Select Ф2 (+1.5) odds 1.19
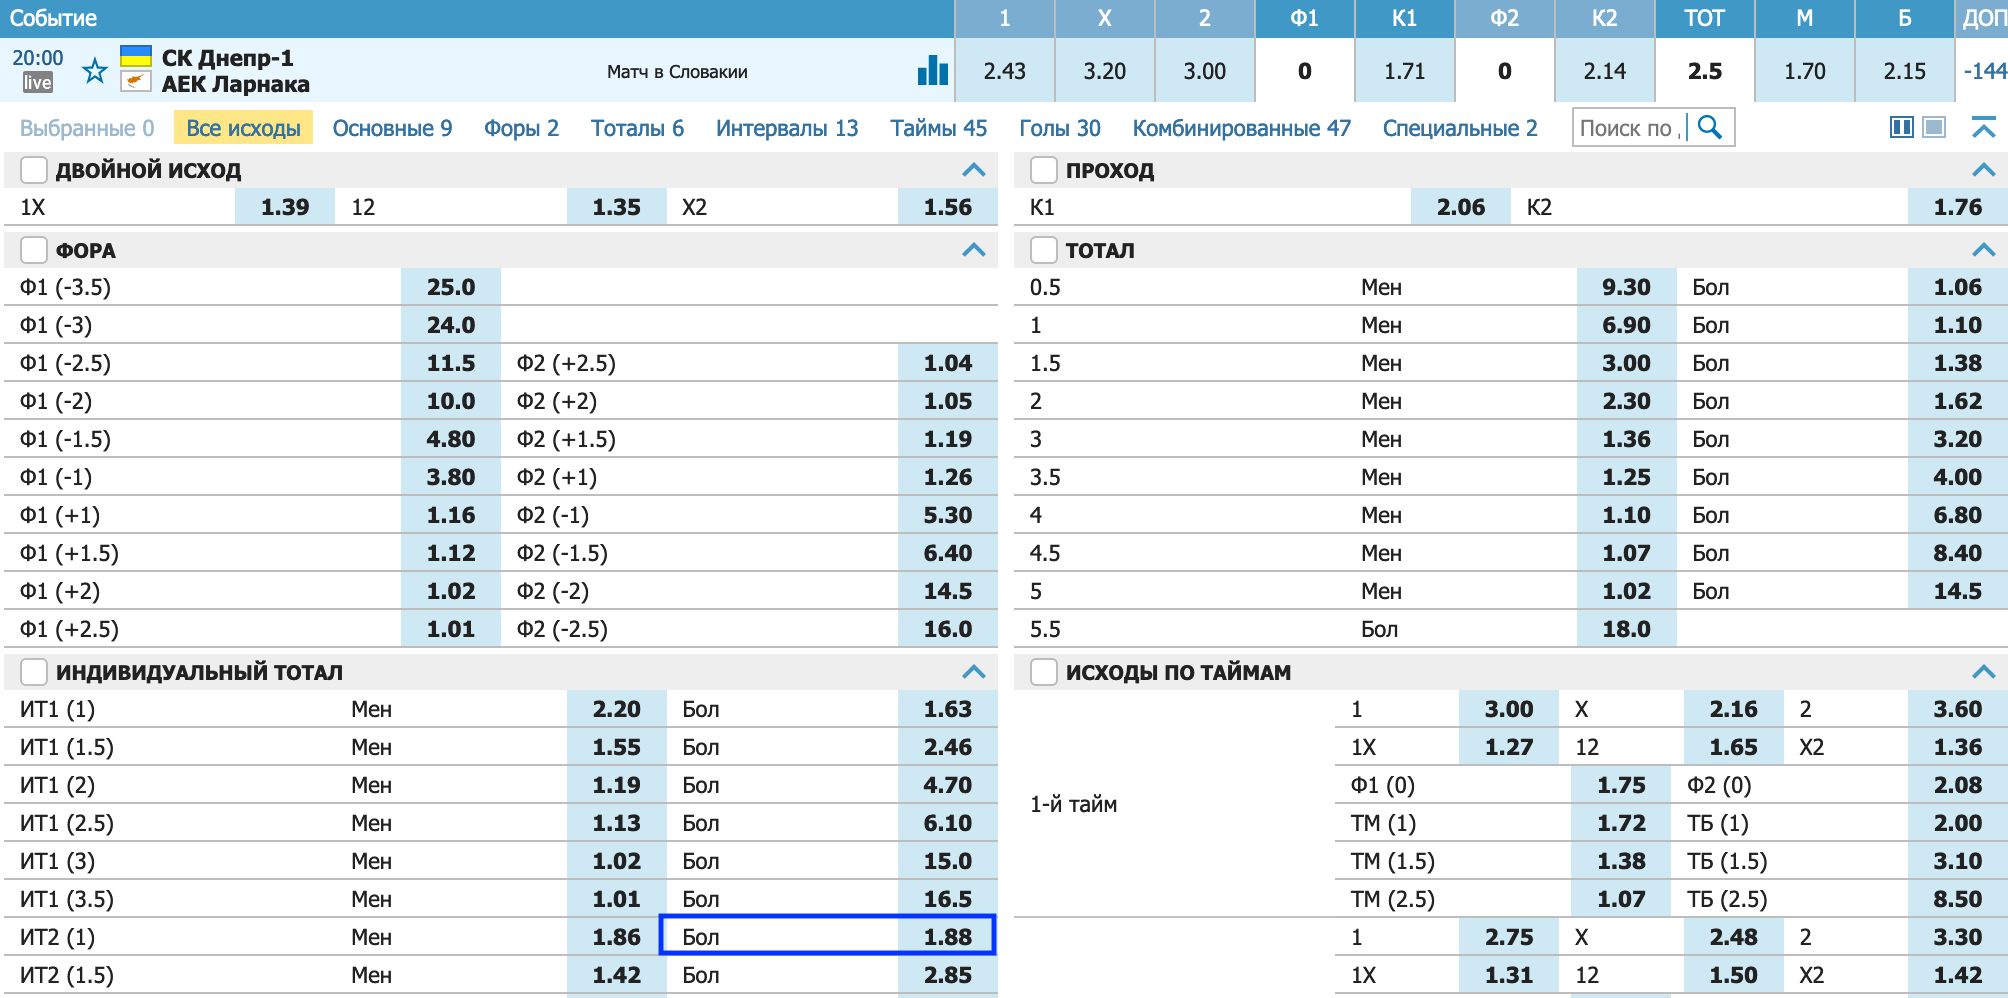This screenshot has height=998, width=2008. coord(948,439)
